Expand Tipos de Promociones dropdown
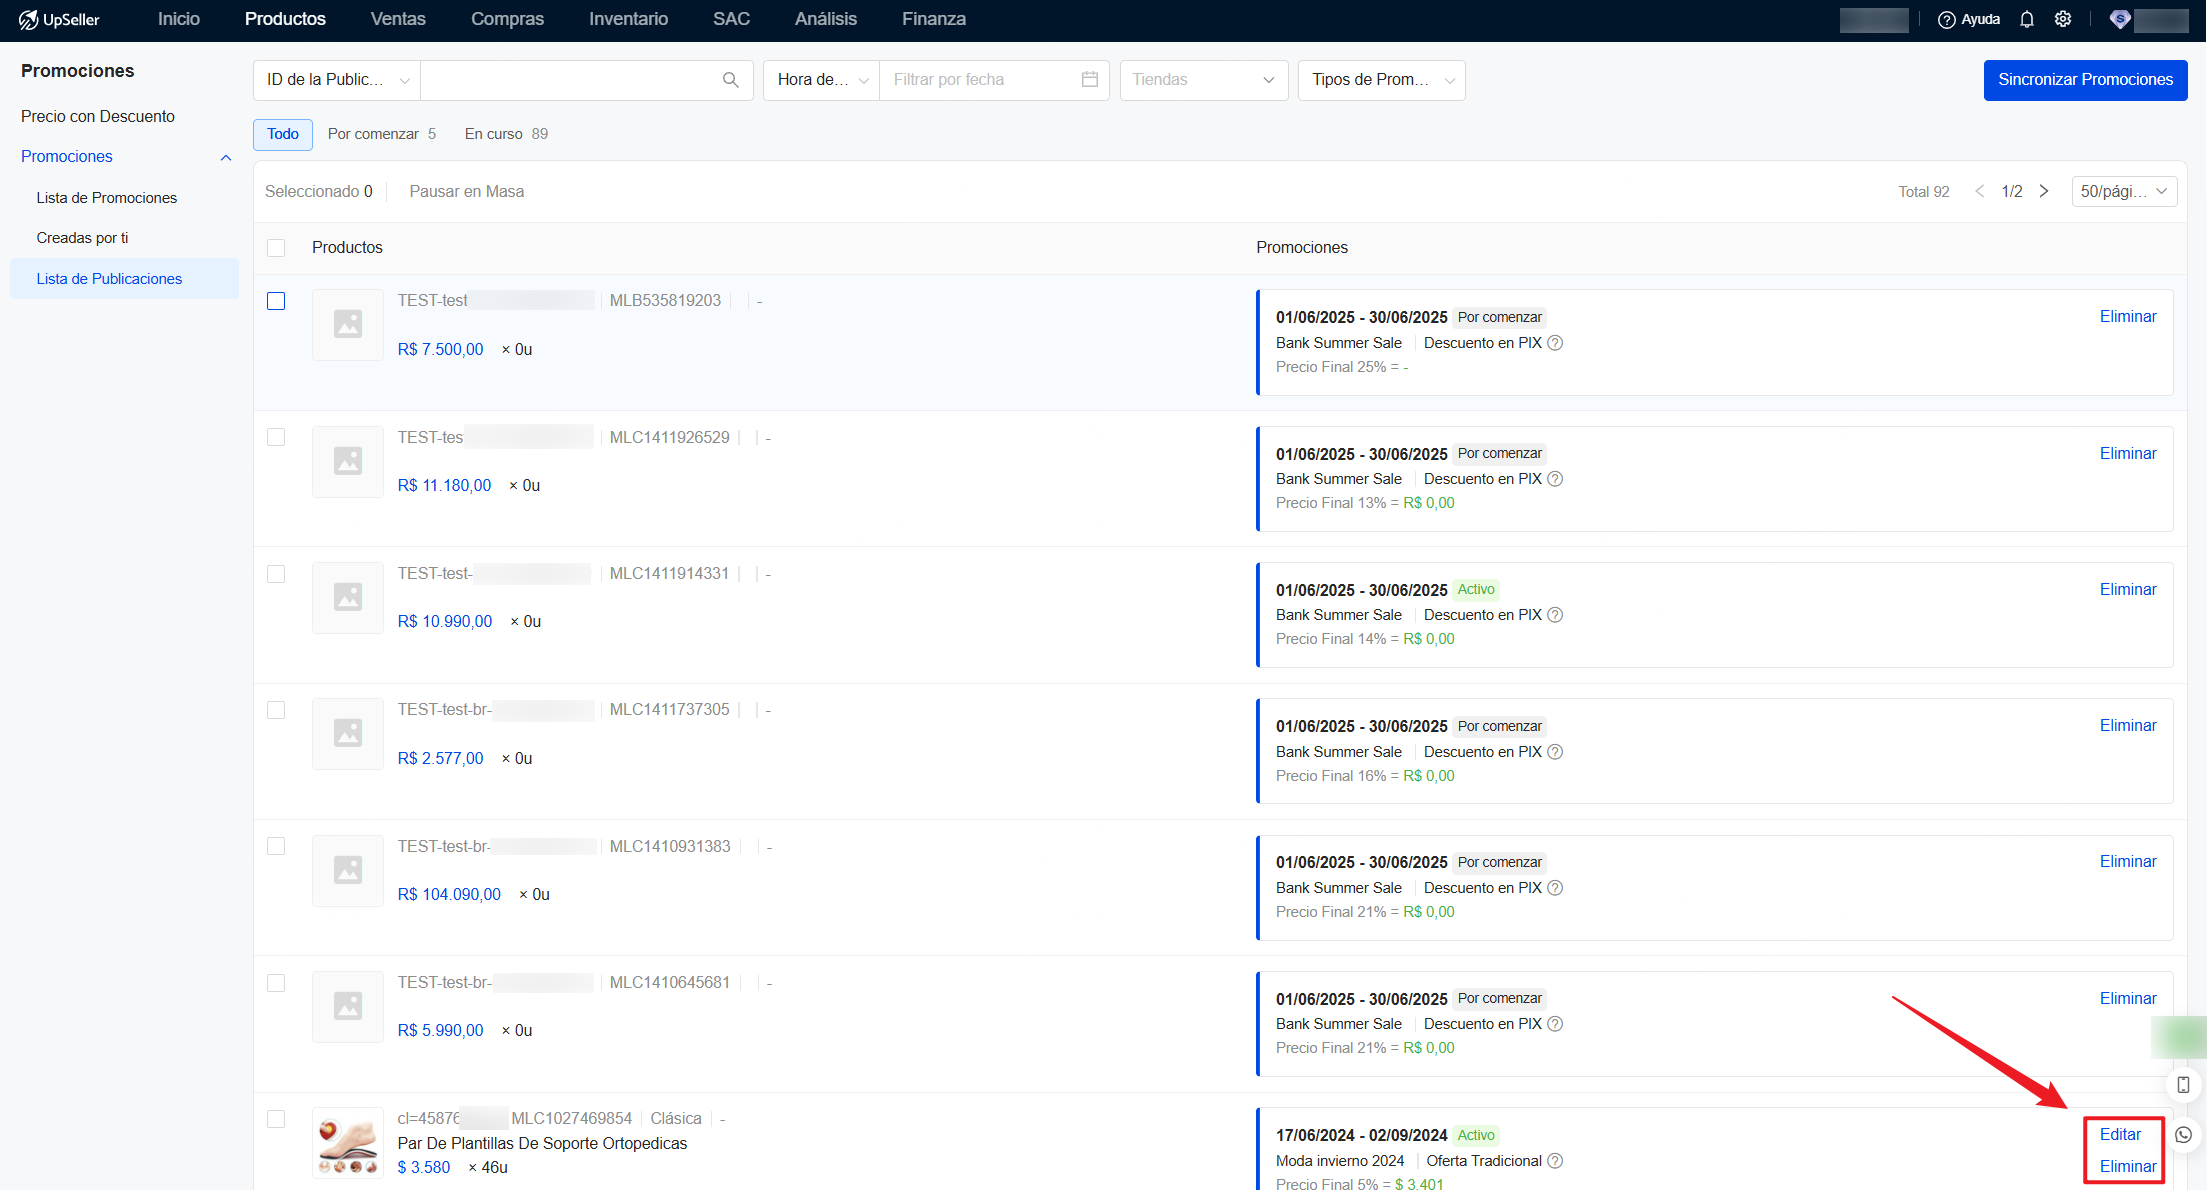Viewport: 2207px width, 1190px height. 1381,80
